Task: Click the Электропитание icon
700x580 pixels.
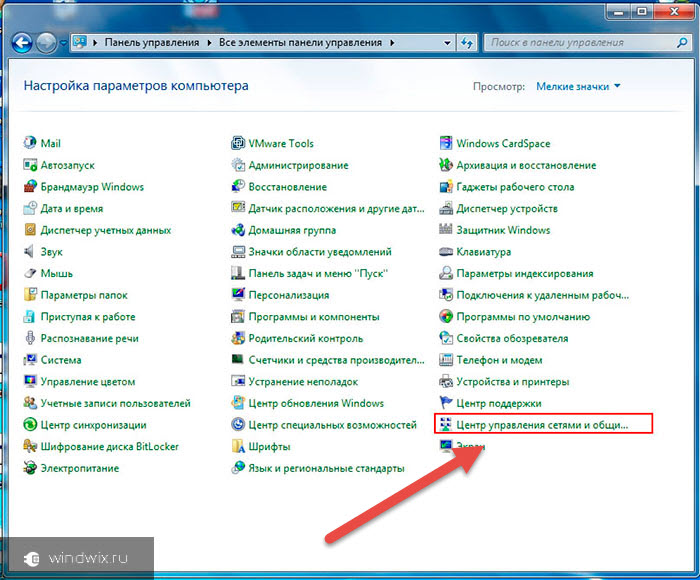Action: point(30,468)
